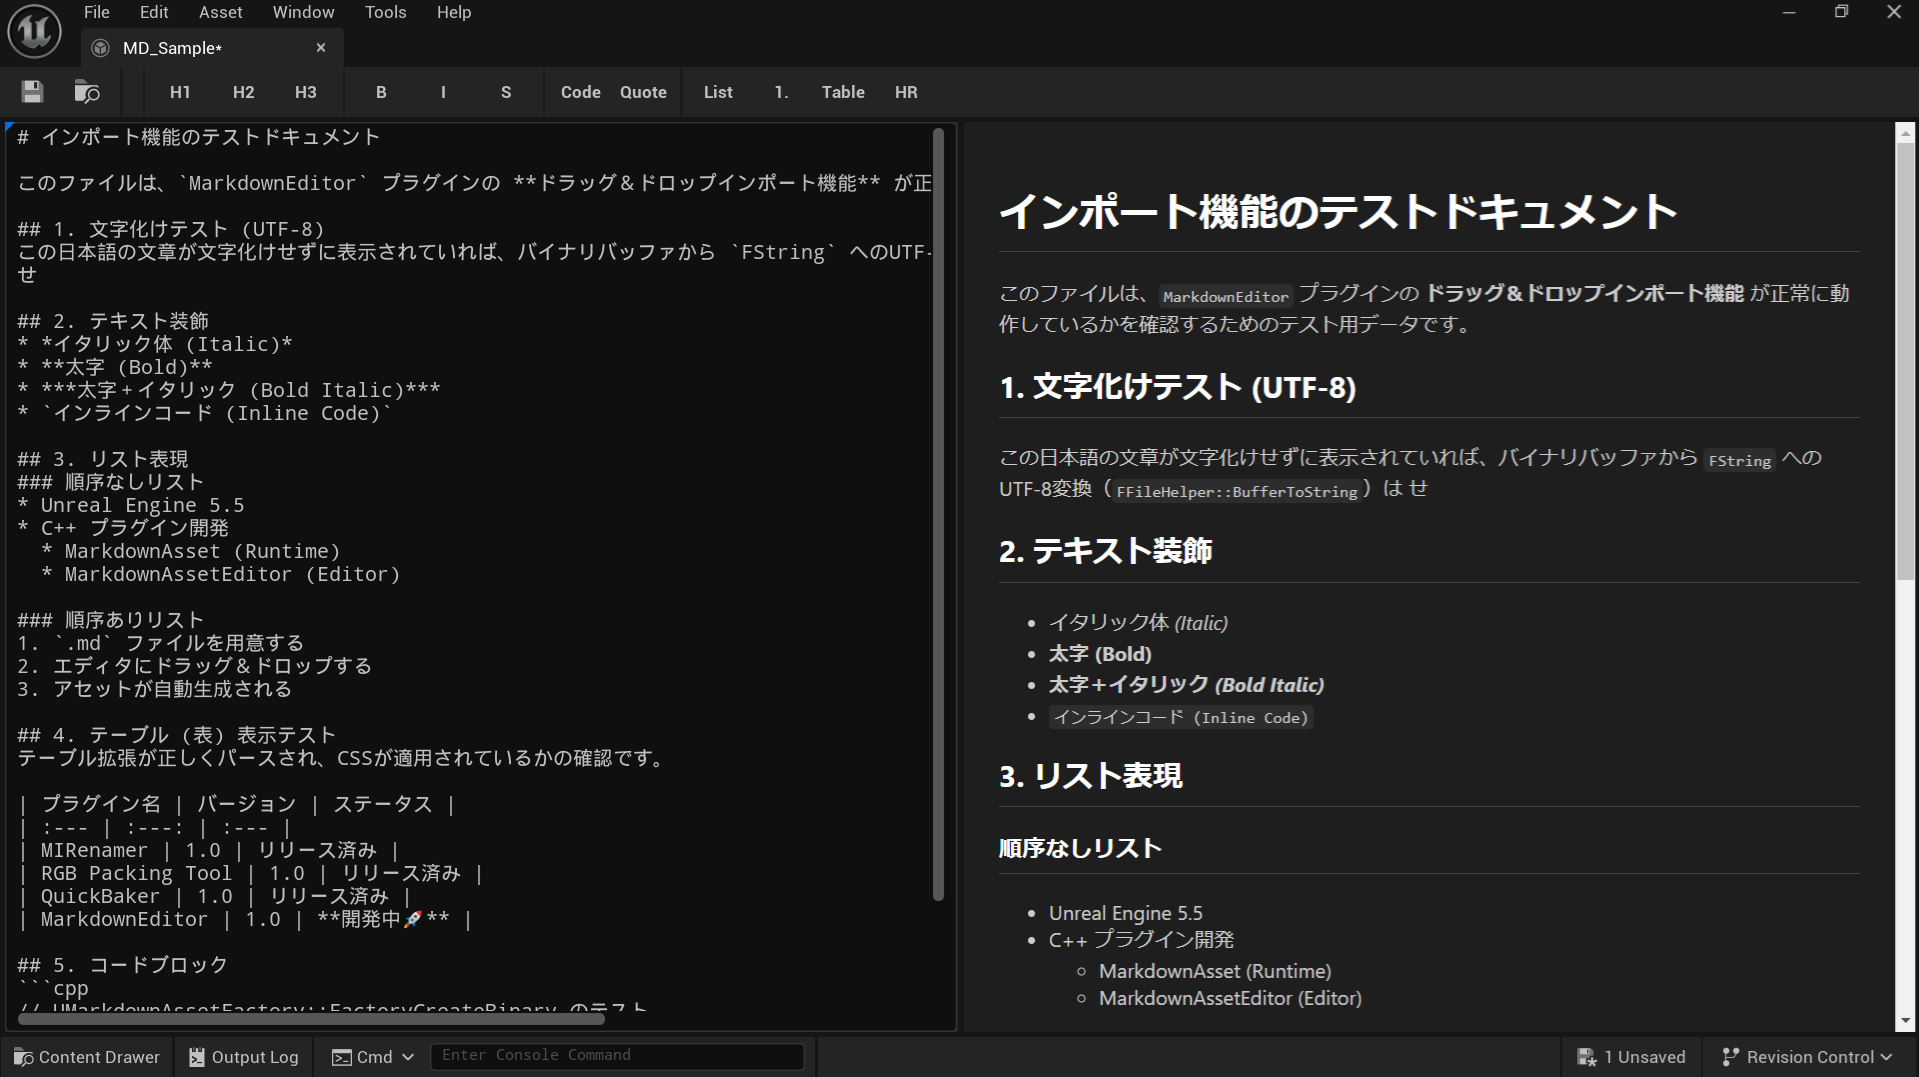Click the 1 Unsaved status indicator
1919x1077 pixels.
click(1630, 1056)
